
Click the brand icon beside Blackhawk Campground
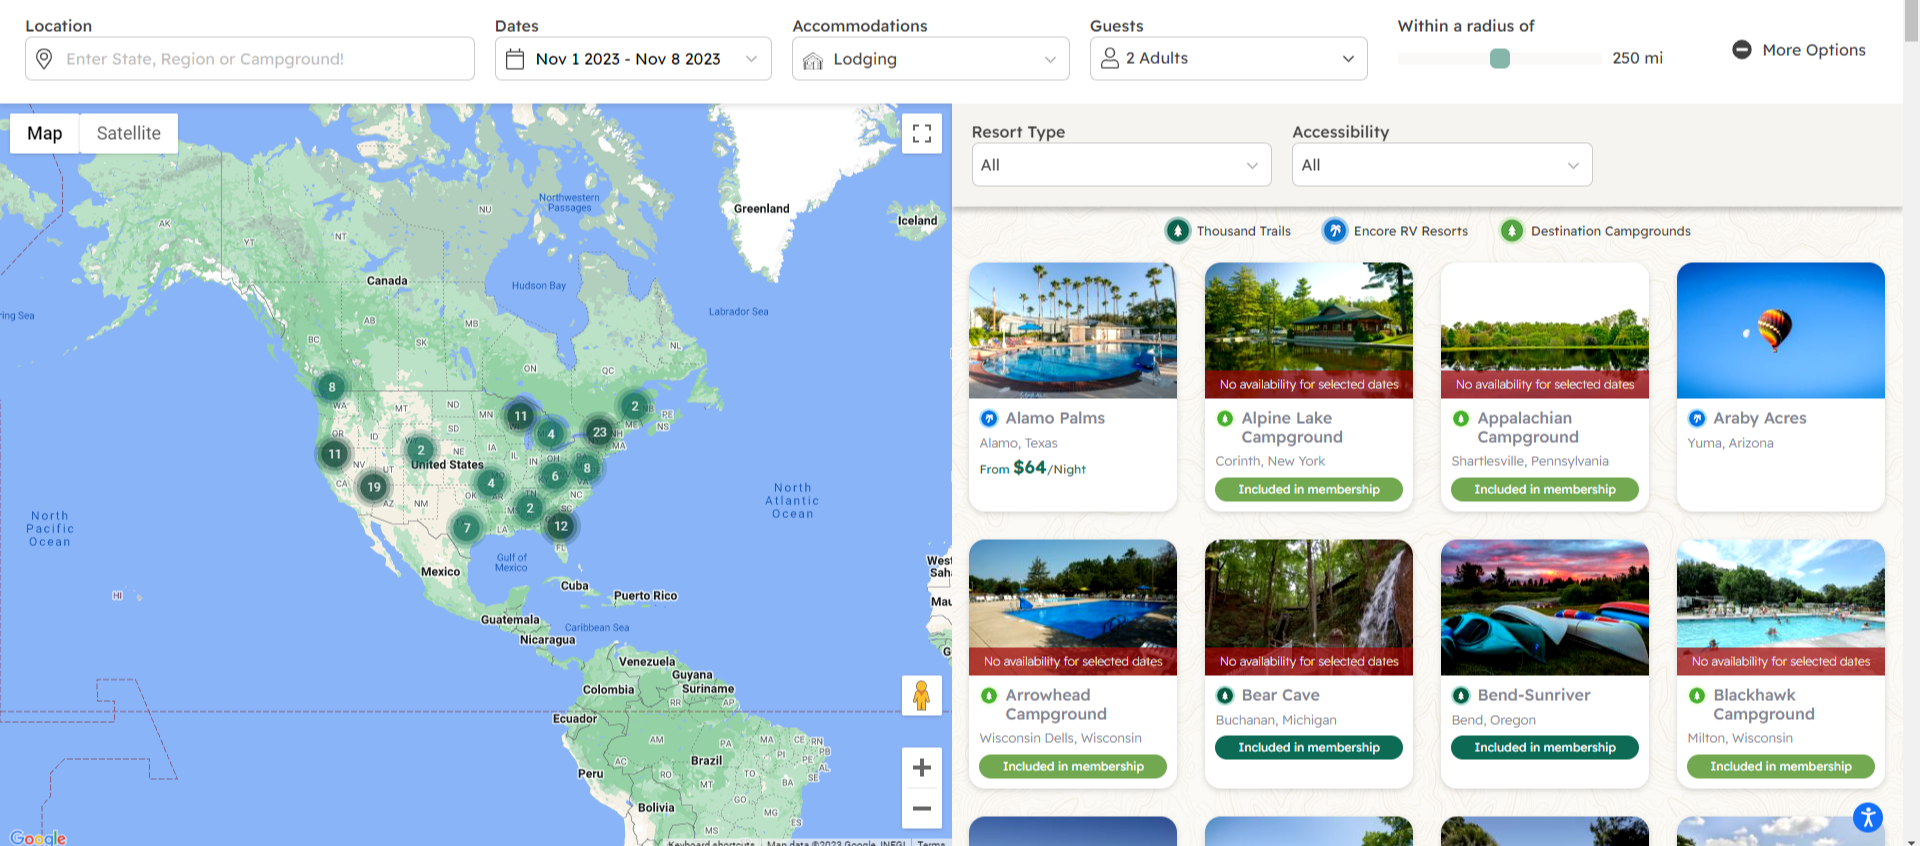1697,695
